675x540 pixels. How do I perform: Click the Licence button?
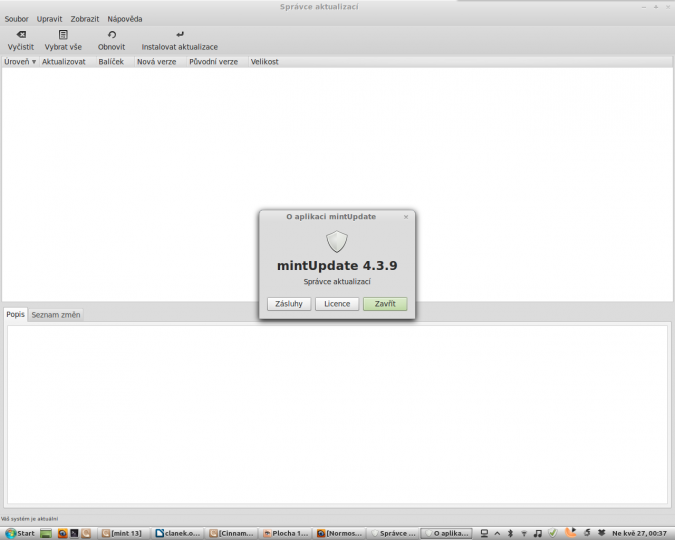click(337, 304)
